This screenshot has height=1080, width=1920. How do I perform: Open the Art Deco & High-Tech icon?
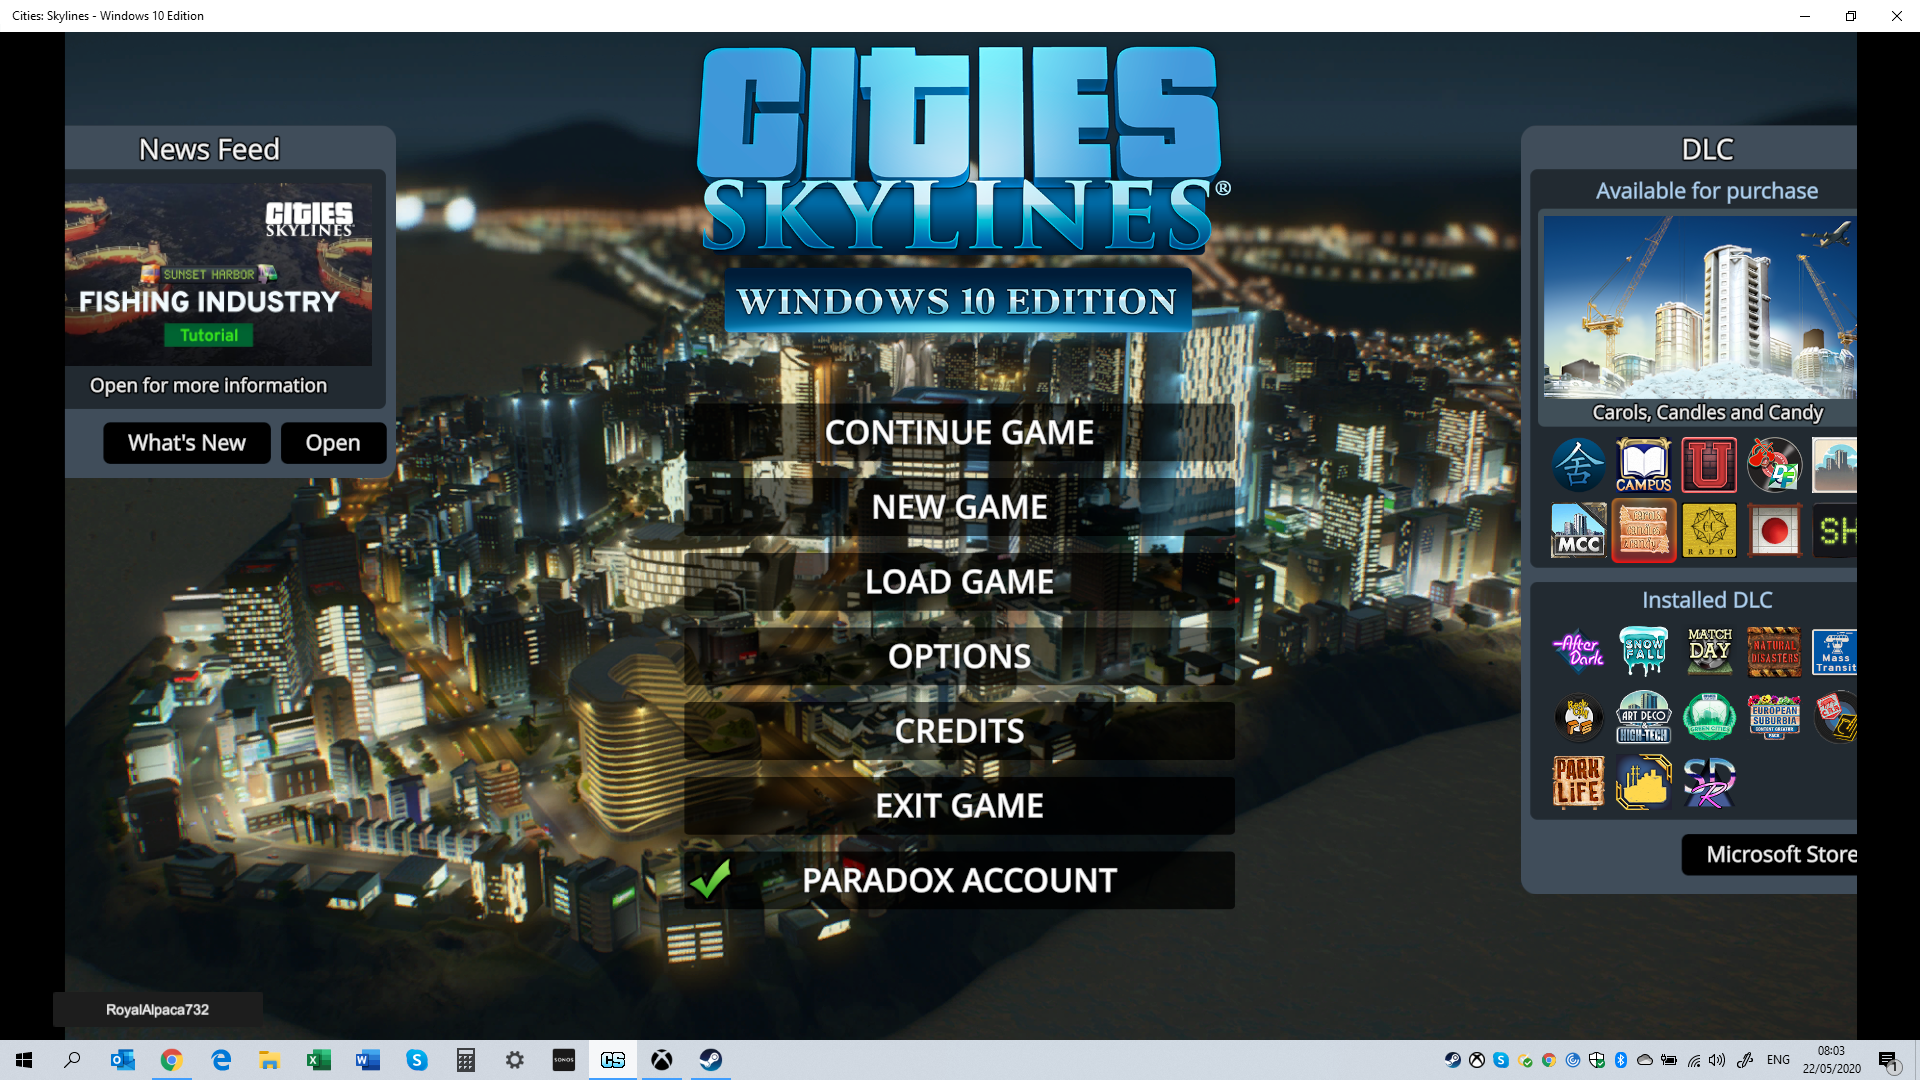coord(1643,717)
